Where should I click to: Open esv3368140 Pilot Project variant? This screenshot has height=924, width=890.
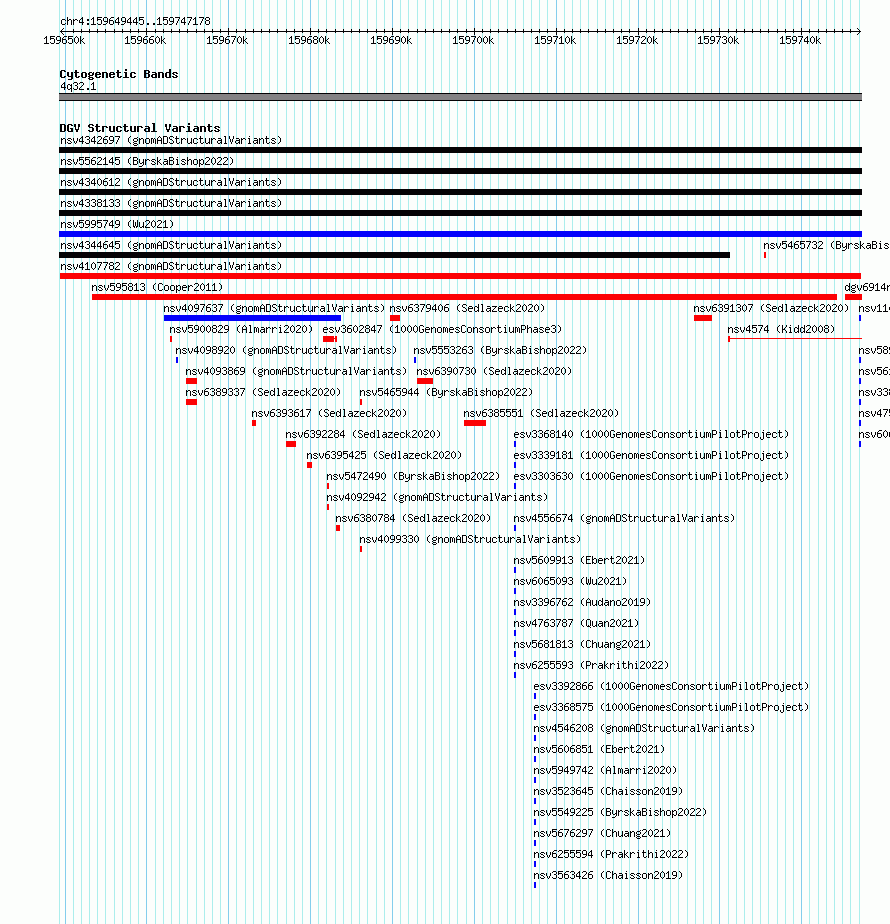[x=651, y=434]
